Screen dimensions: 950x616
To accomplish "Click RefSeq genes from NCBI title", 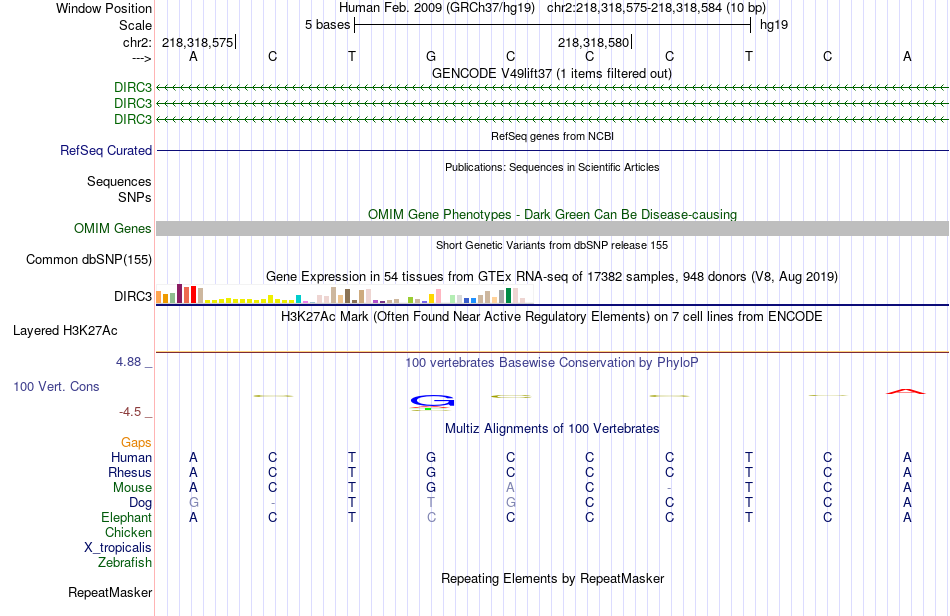I will (x=552, y=136).
